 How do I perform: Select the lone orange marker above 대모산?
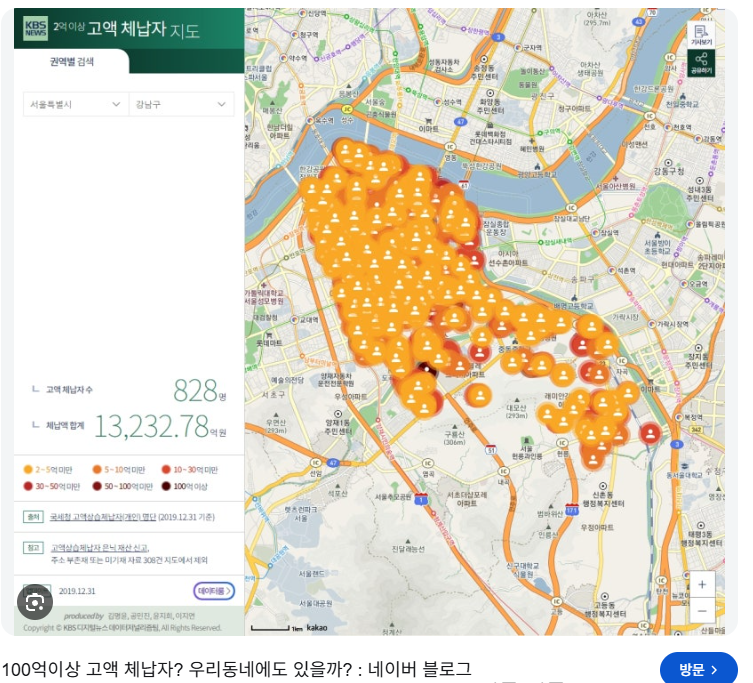point(478,395)
